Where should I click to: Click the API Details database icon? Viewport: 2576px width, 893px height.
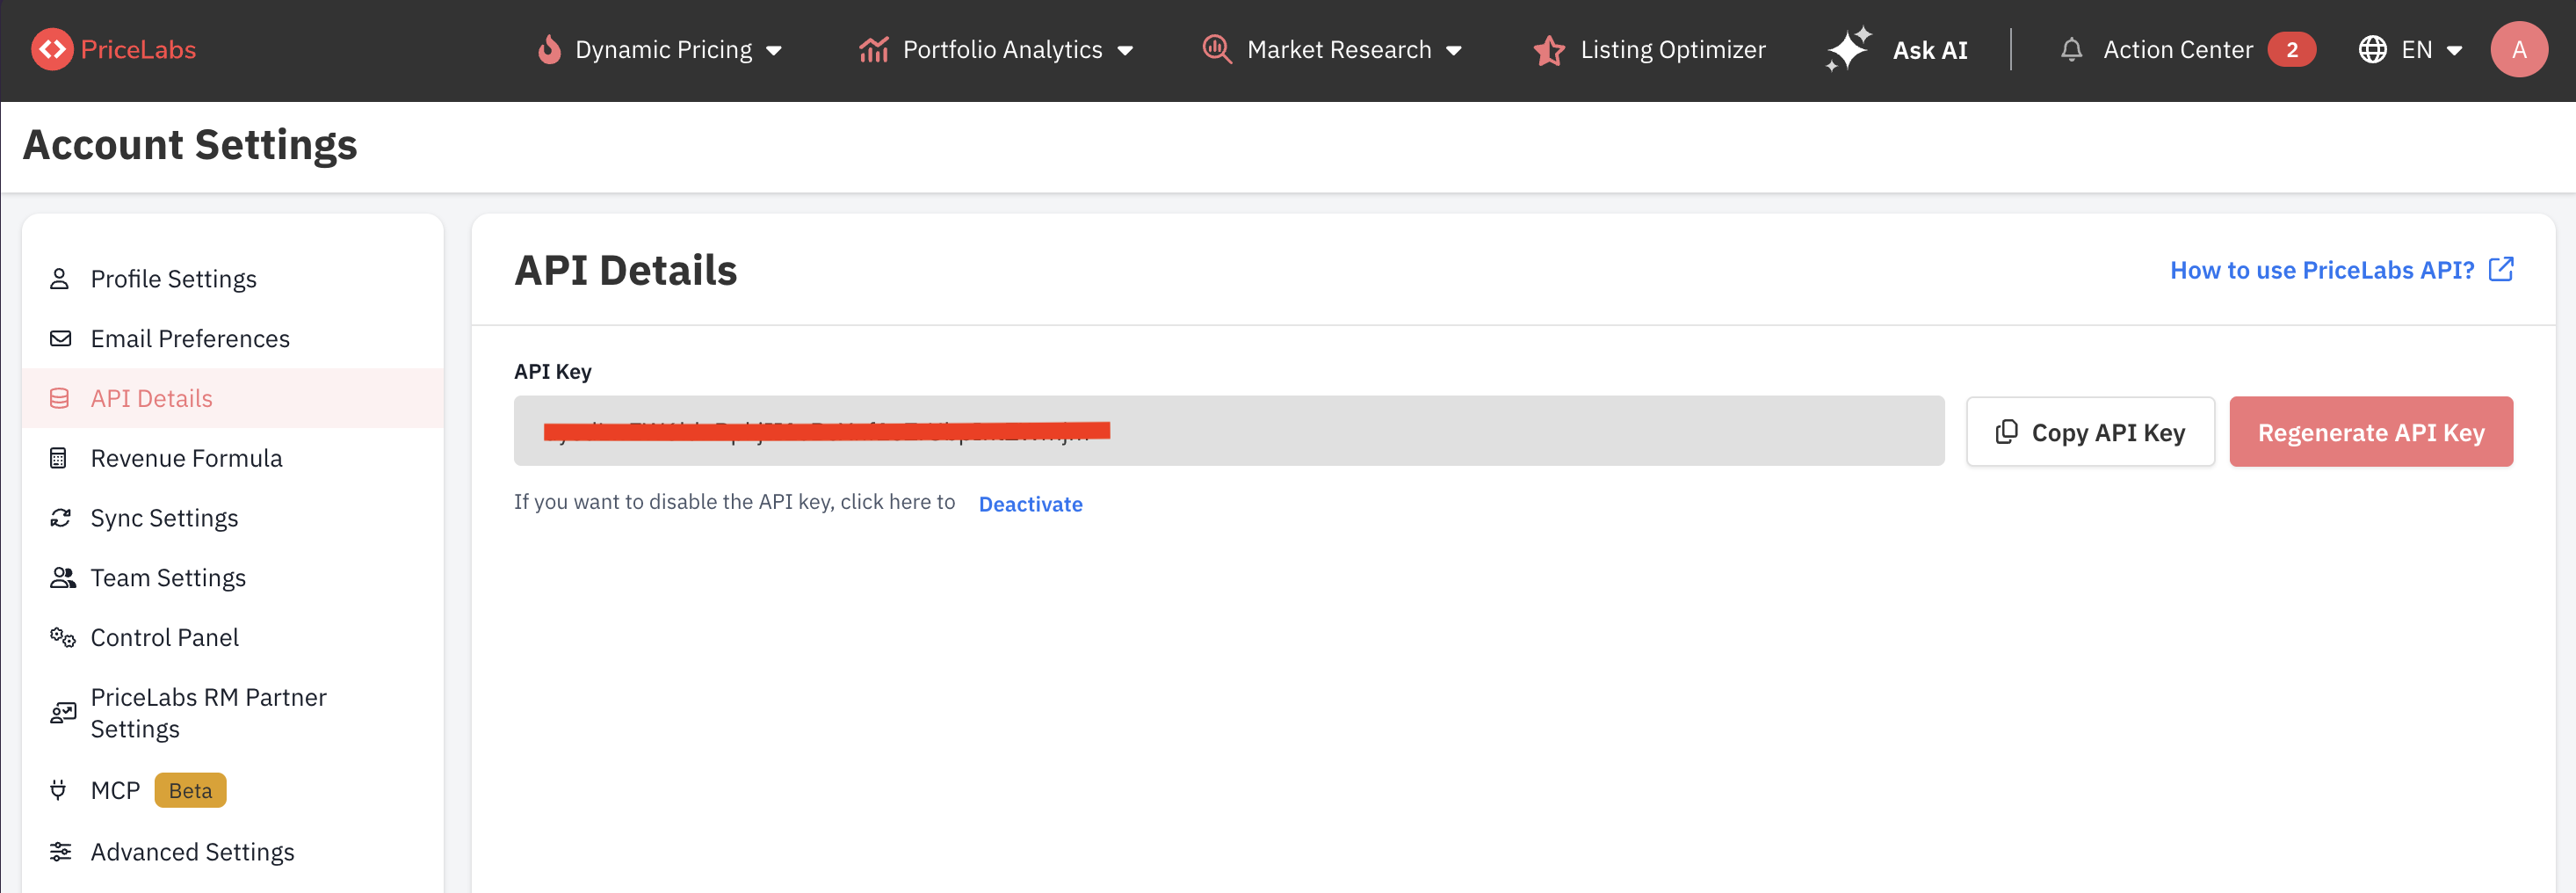coord(60,399)
